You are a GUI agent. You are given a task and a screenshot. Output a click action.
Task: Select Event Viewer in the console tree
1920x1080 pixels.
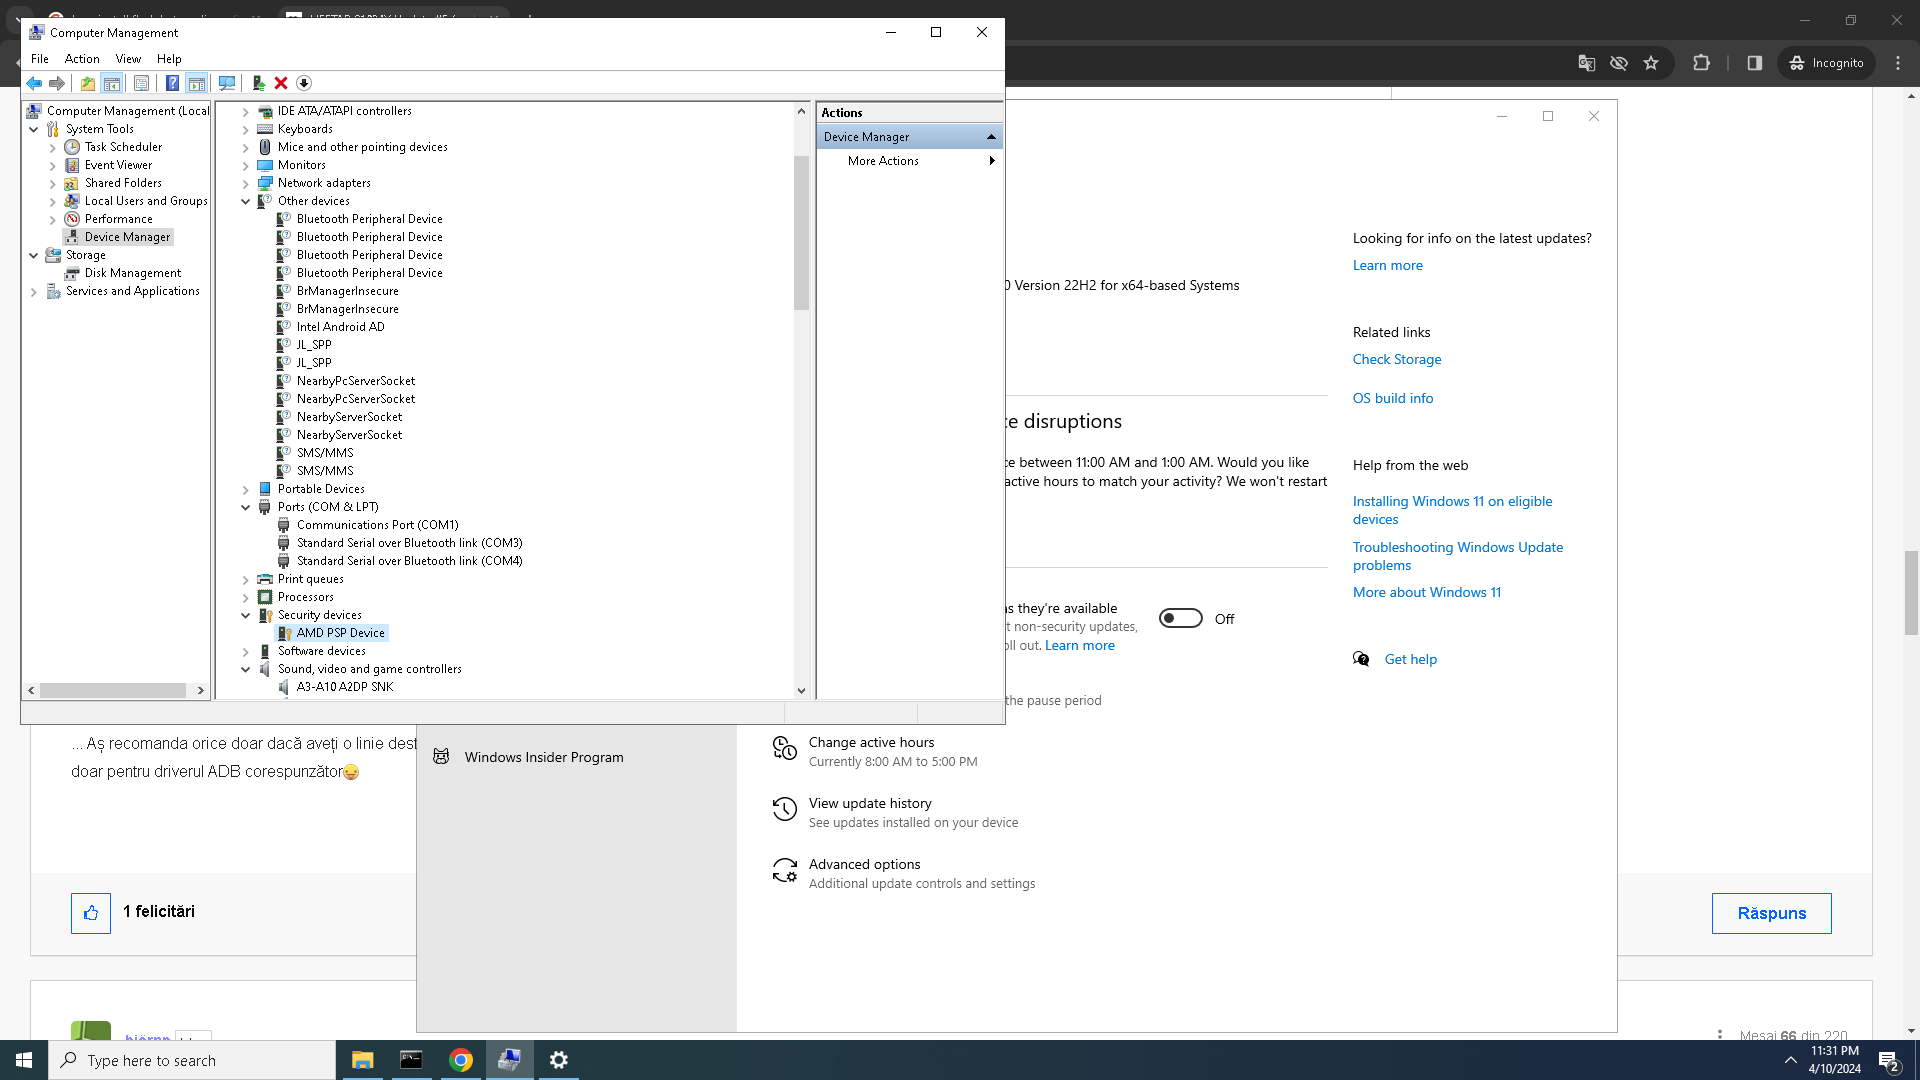pos(118,165)
